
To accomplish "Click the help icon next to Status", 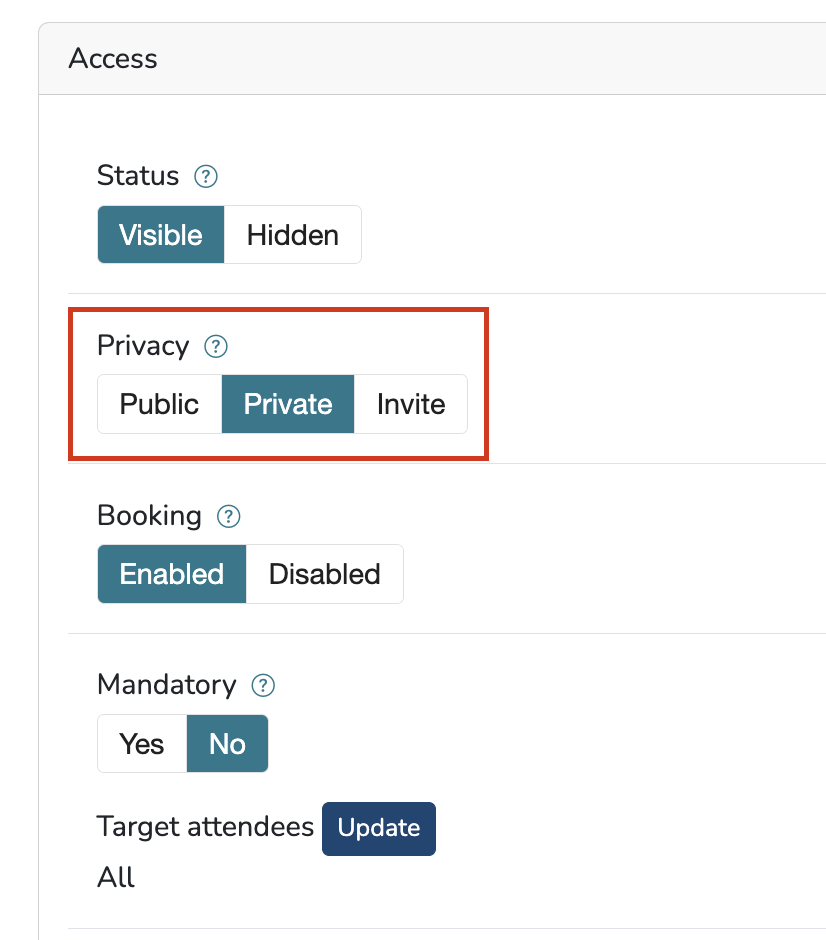I will click(x=206, y=177).
